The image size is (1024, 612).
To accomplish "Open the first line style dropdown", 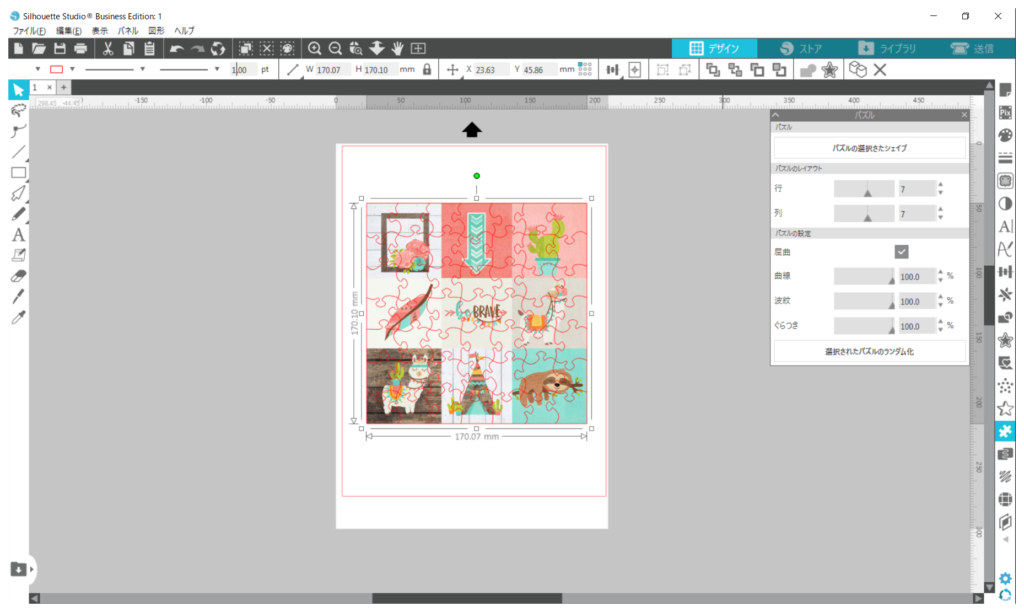I will [x=142, y=69].
